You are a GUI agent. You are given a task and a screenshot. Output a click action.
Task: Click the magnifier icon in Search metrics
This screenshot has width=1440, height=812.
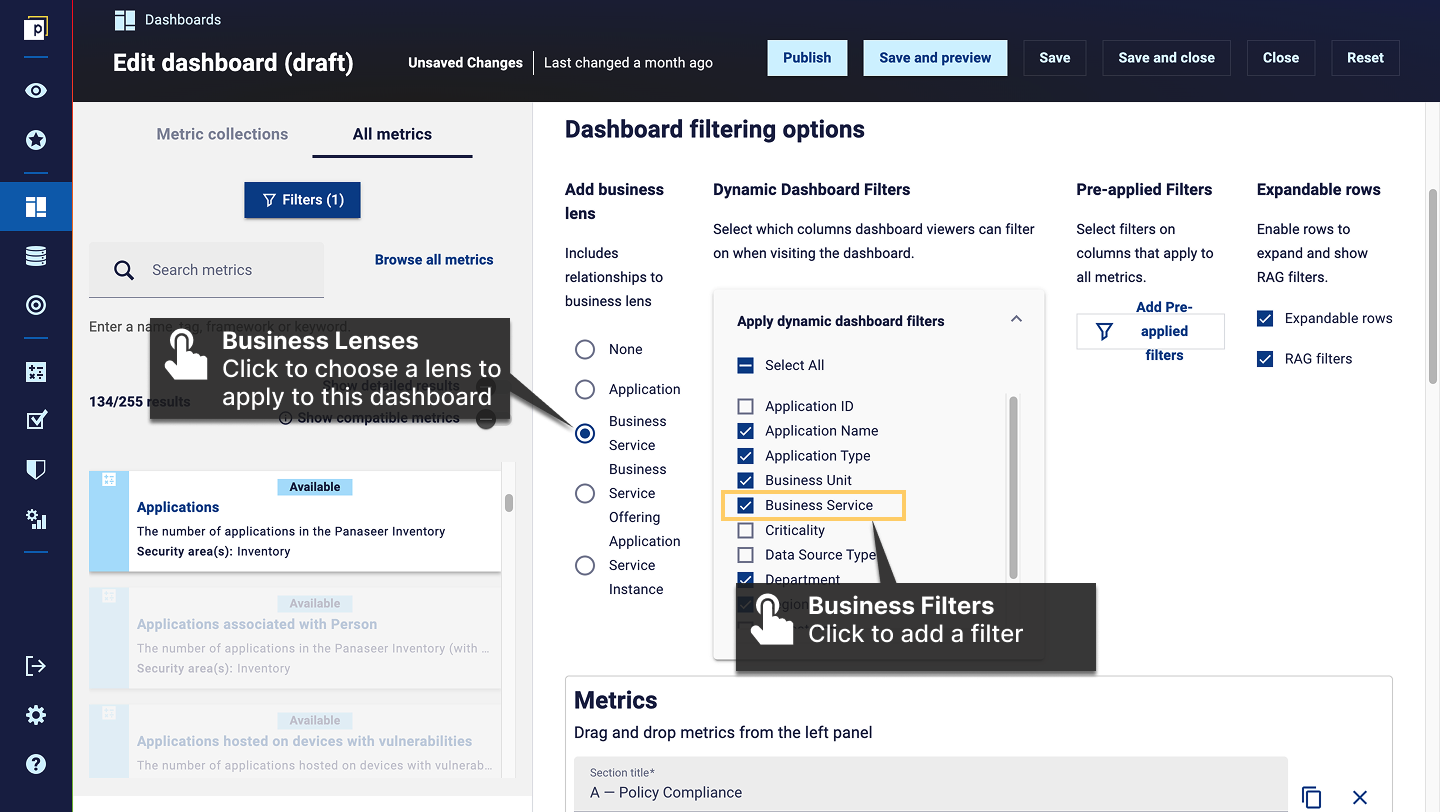click(x=124, y=270)
